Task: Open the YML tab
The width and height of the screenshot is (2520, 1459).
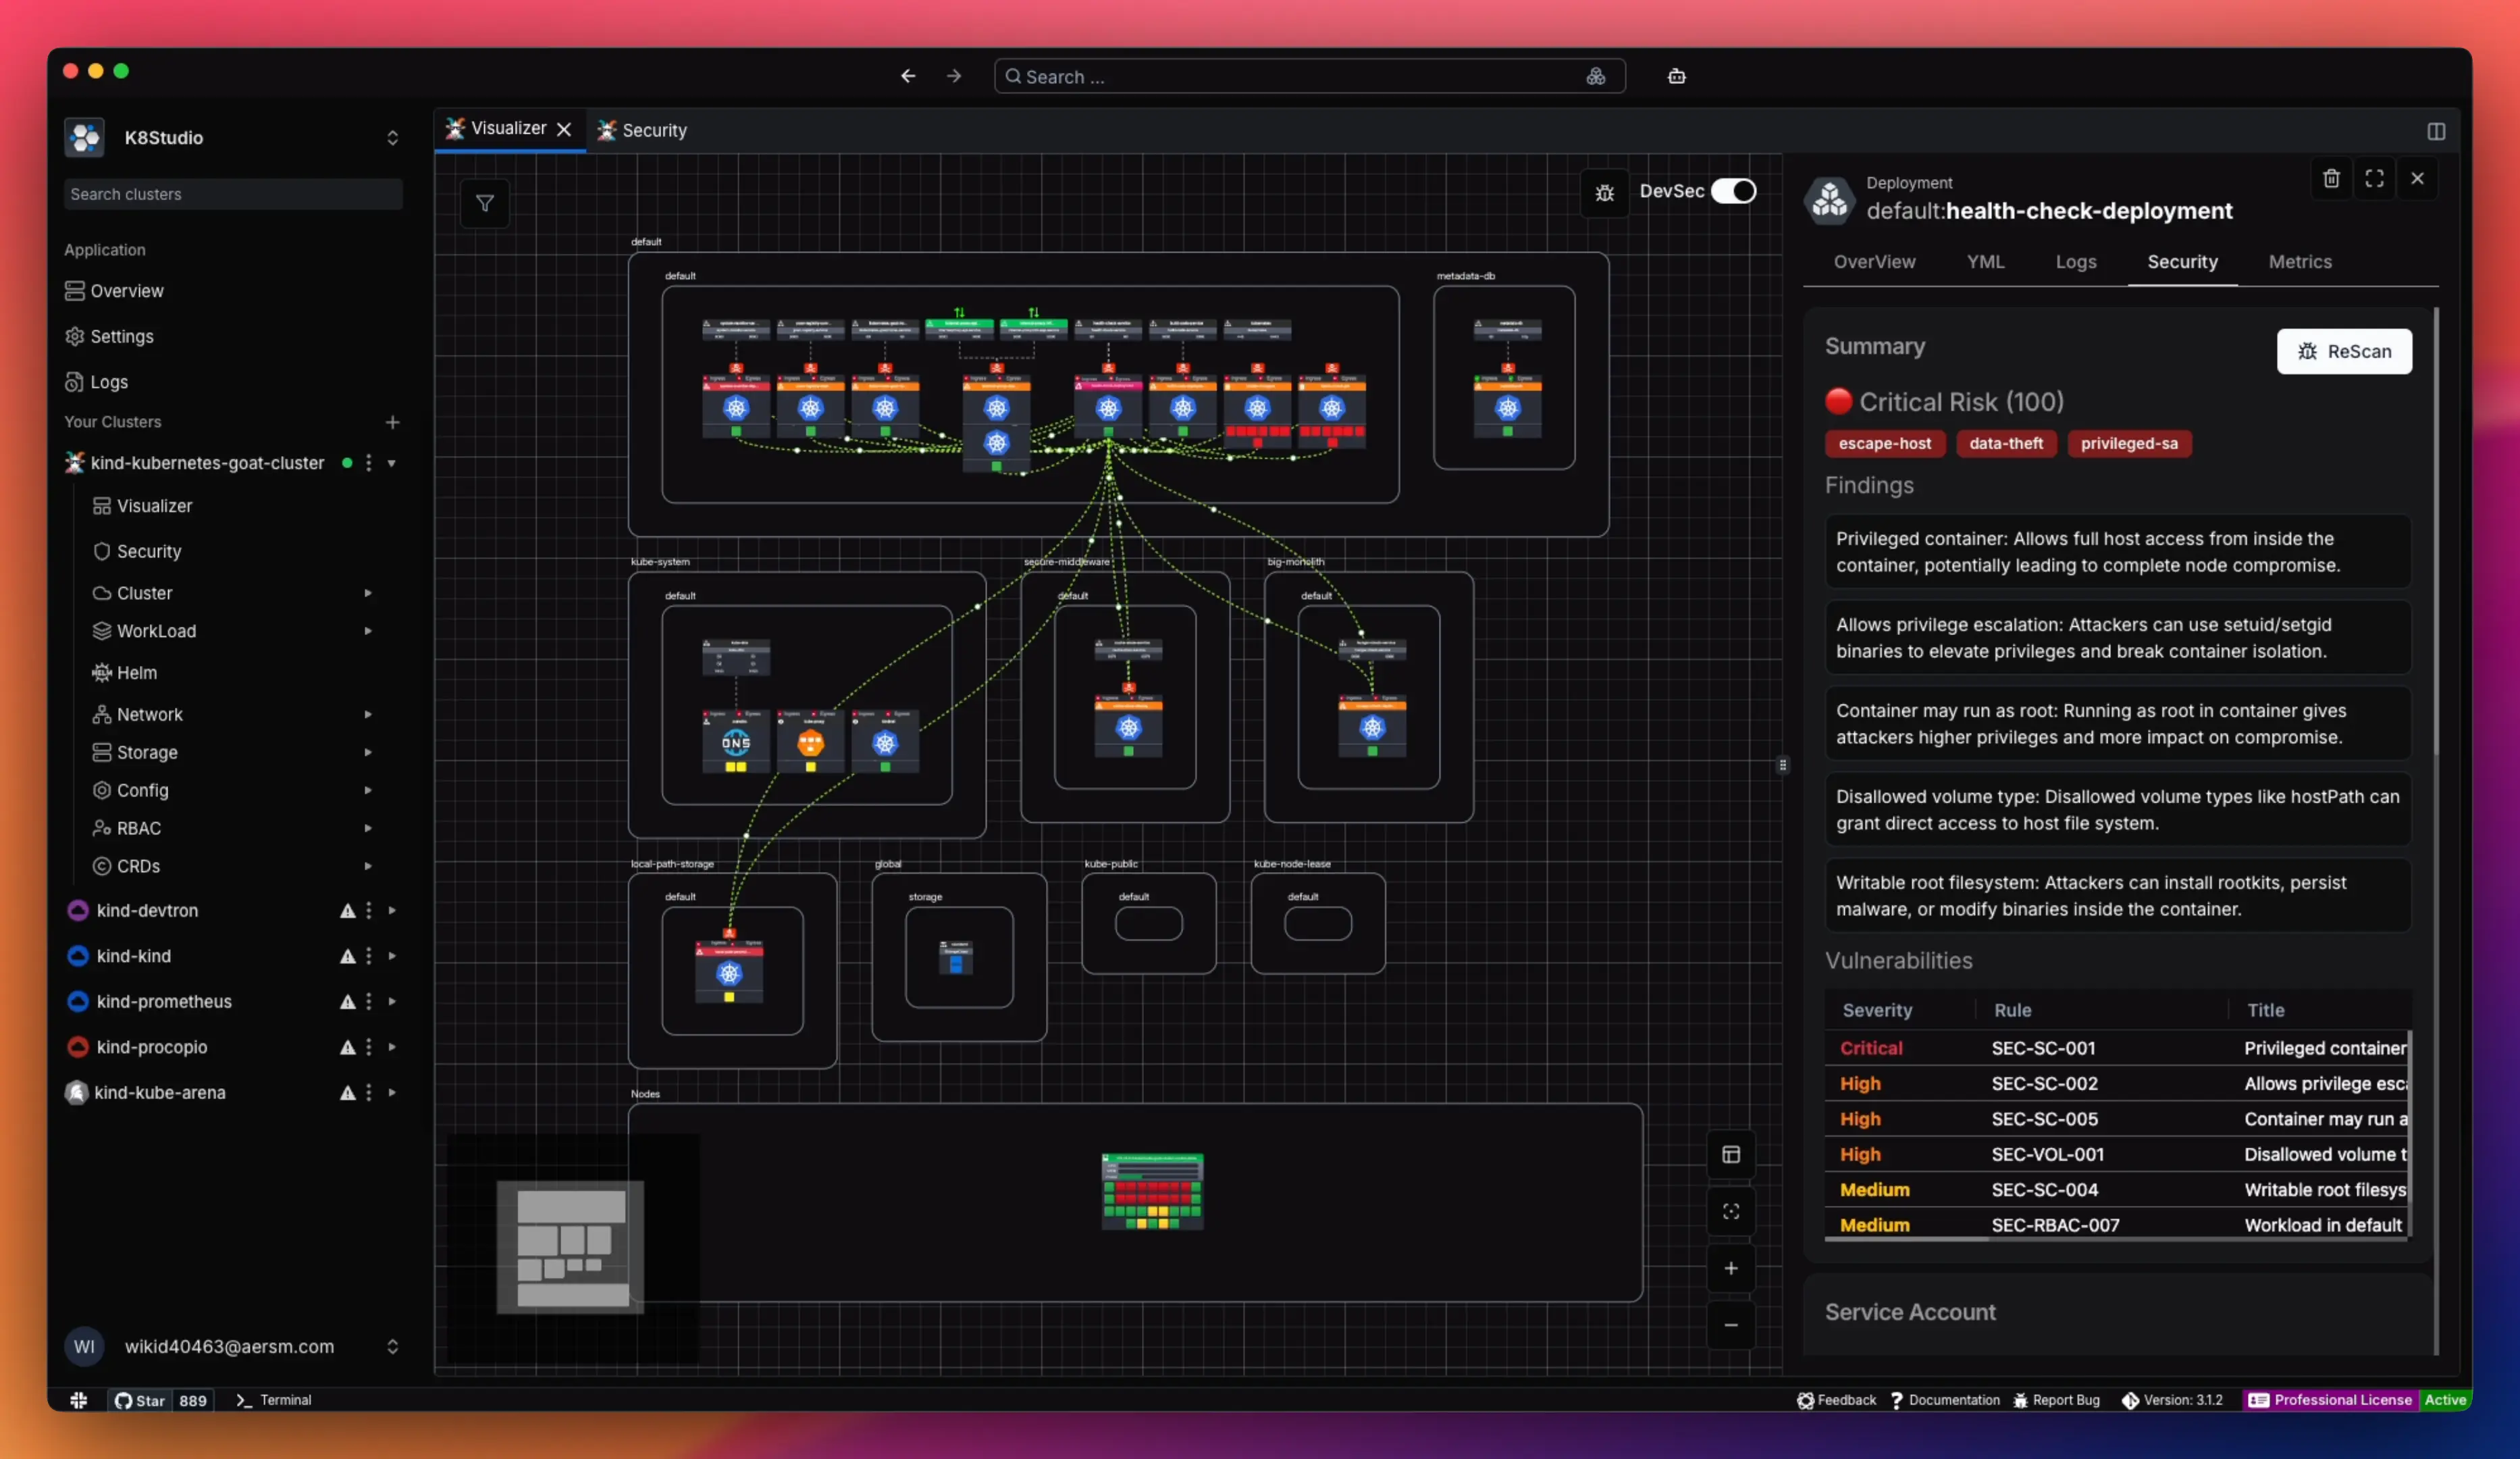Action: pyautogui.click(x=1985, y=262)
